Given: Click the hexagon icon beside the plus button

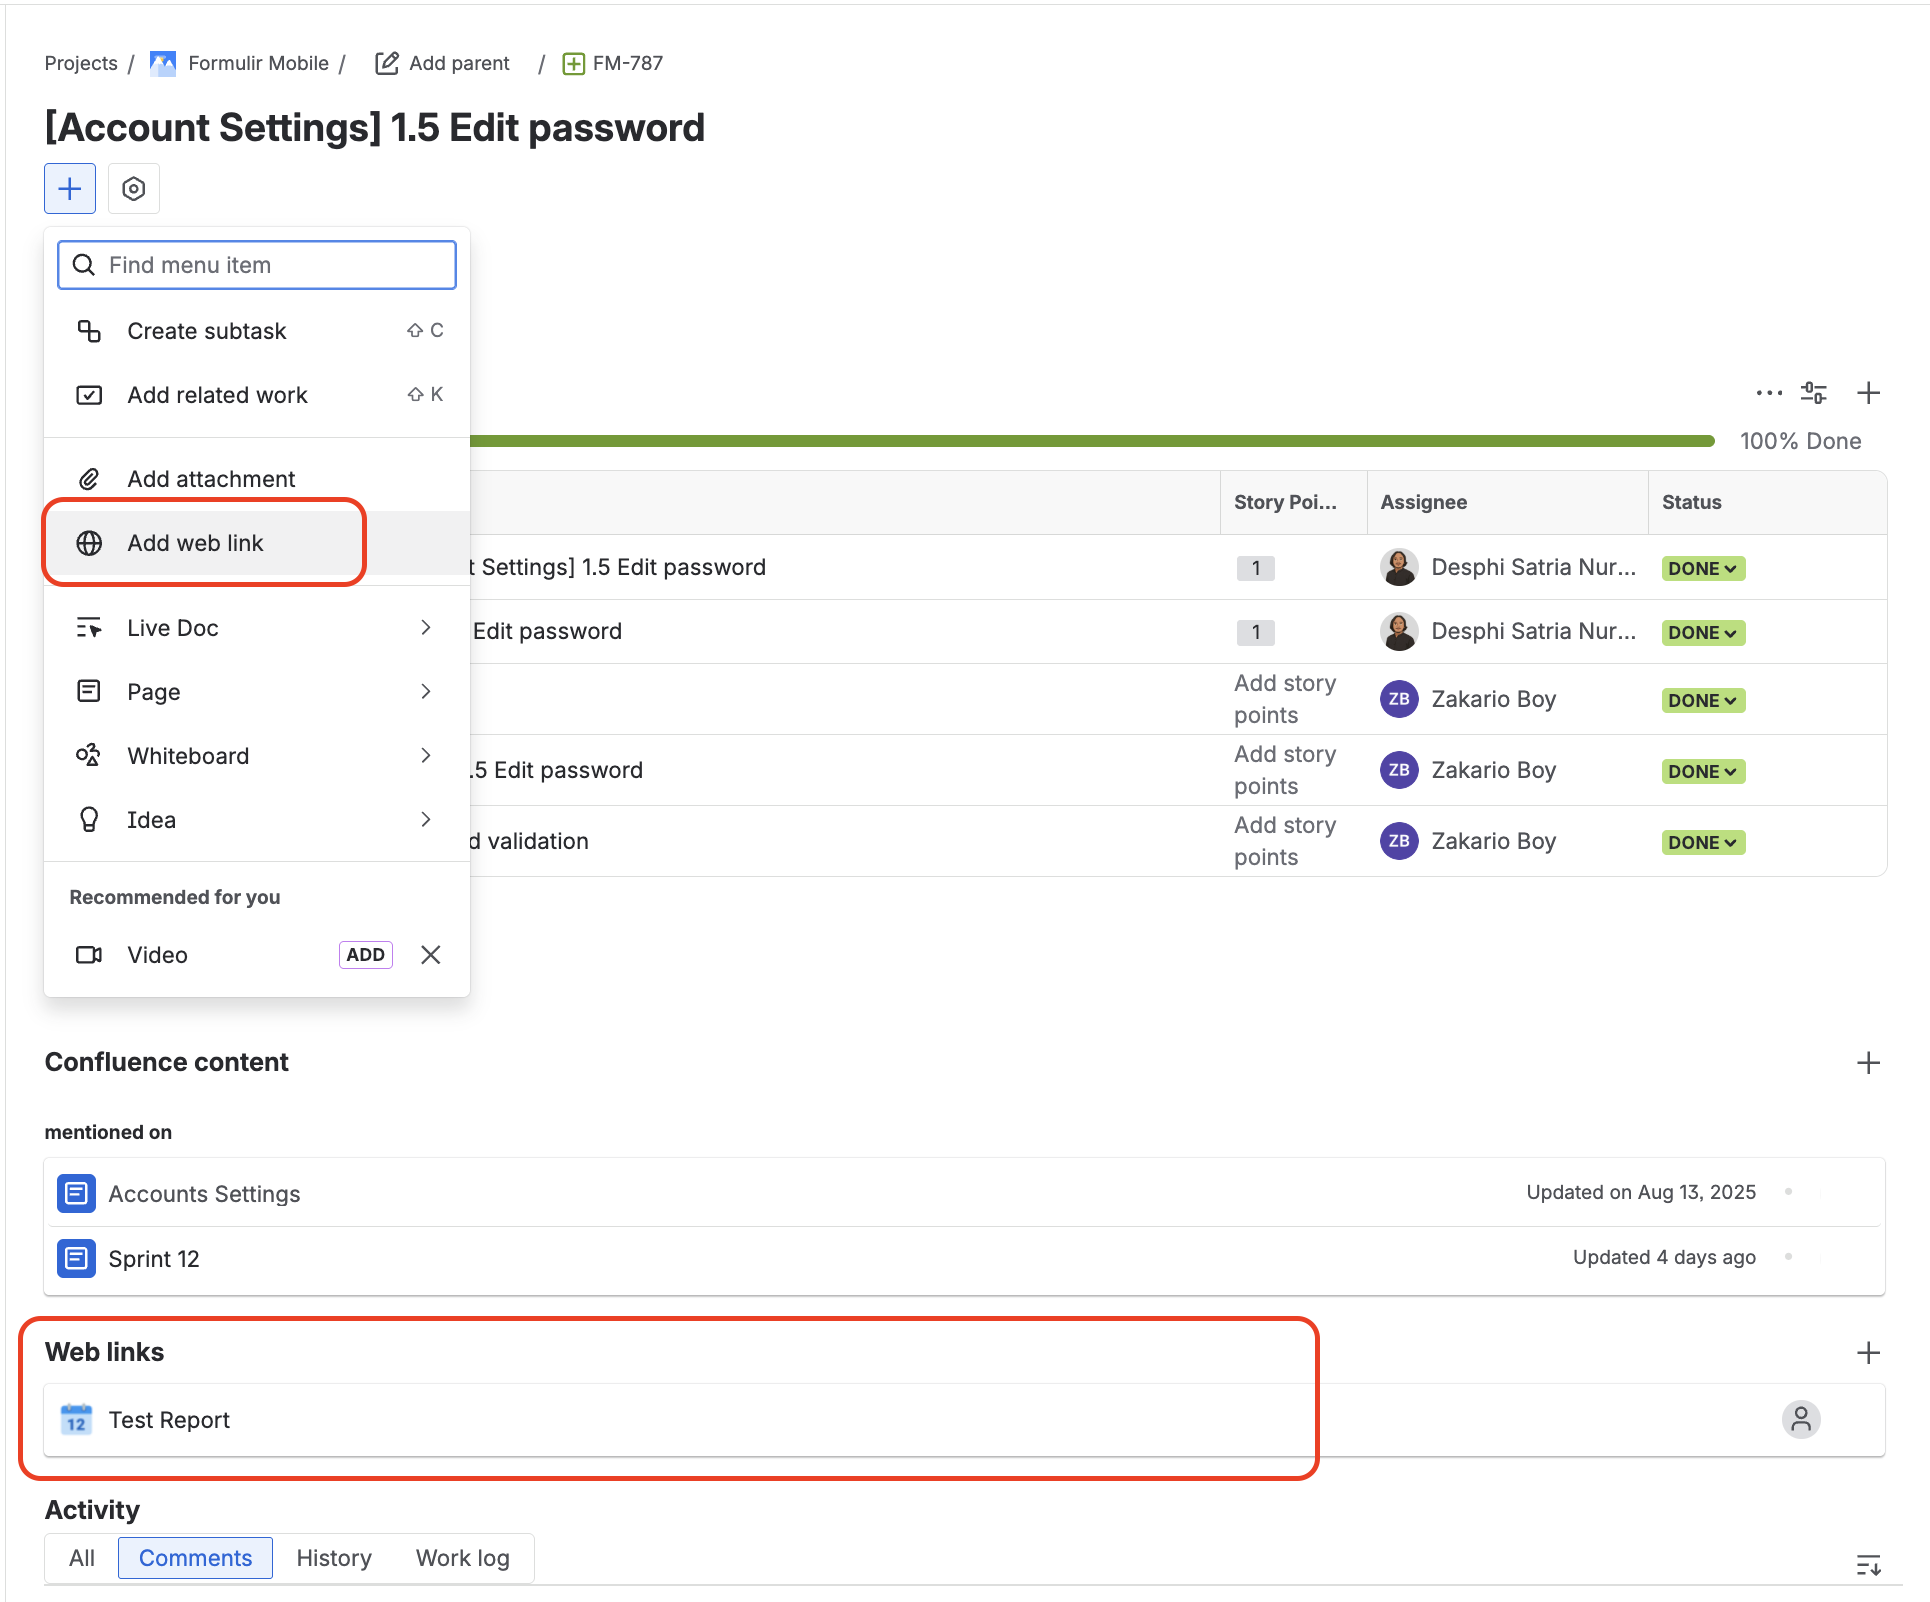Looking at the screenshot, I should (x=133, y=188).
